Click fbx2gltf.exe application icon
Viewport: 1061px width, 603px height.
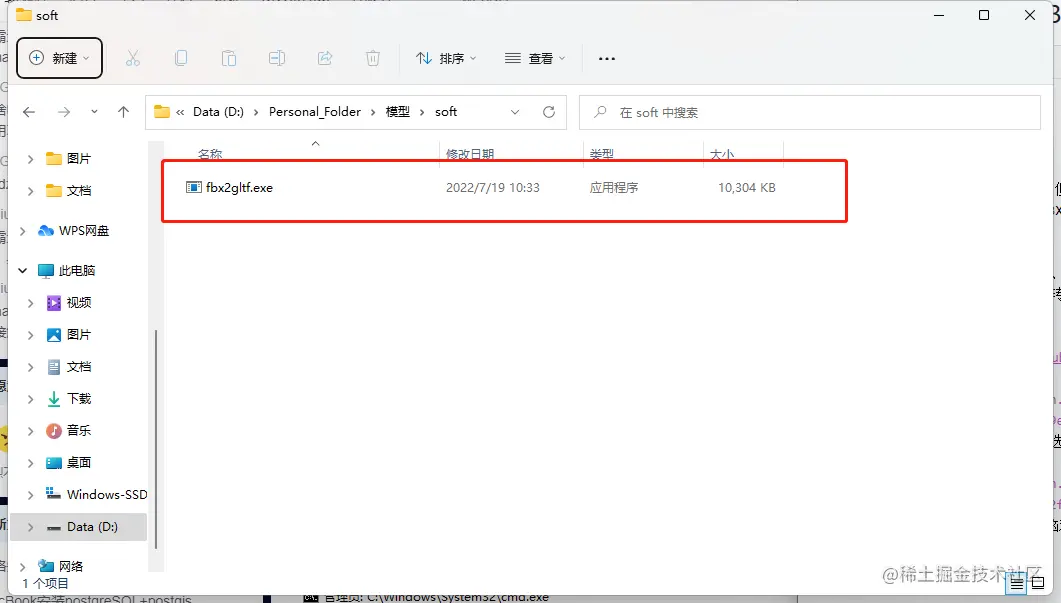coord(194,187)
